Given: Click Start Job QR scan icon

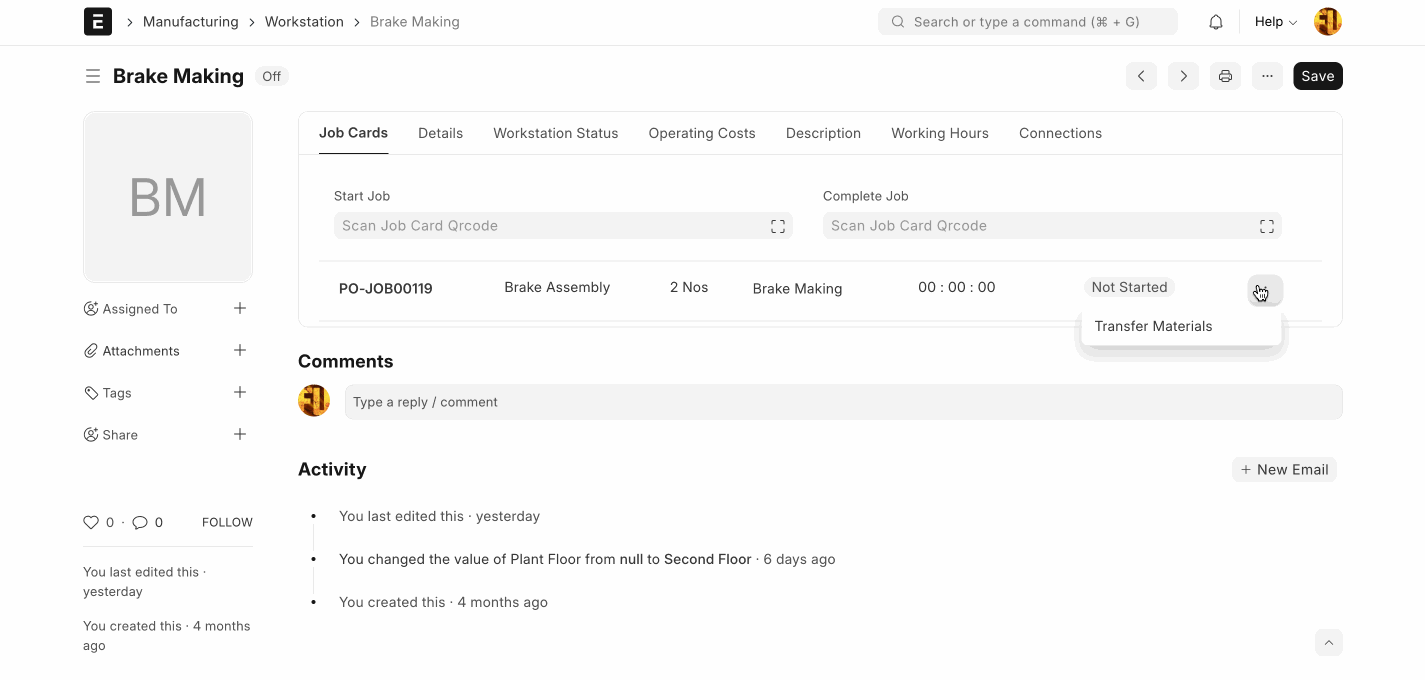Looking at the screenshot, I should (x=777, y=226).
